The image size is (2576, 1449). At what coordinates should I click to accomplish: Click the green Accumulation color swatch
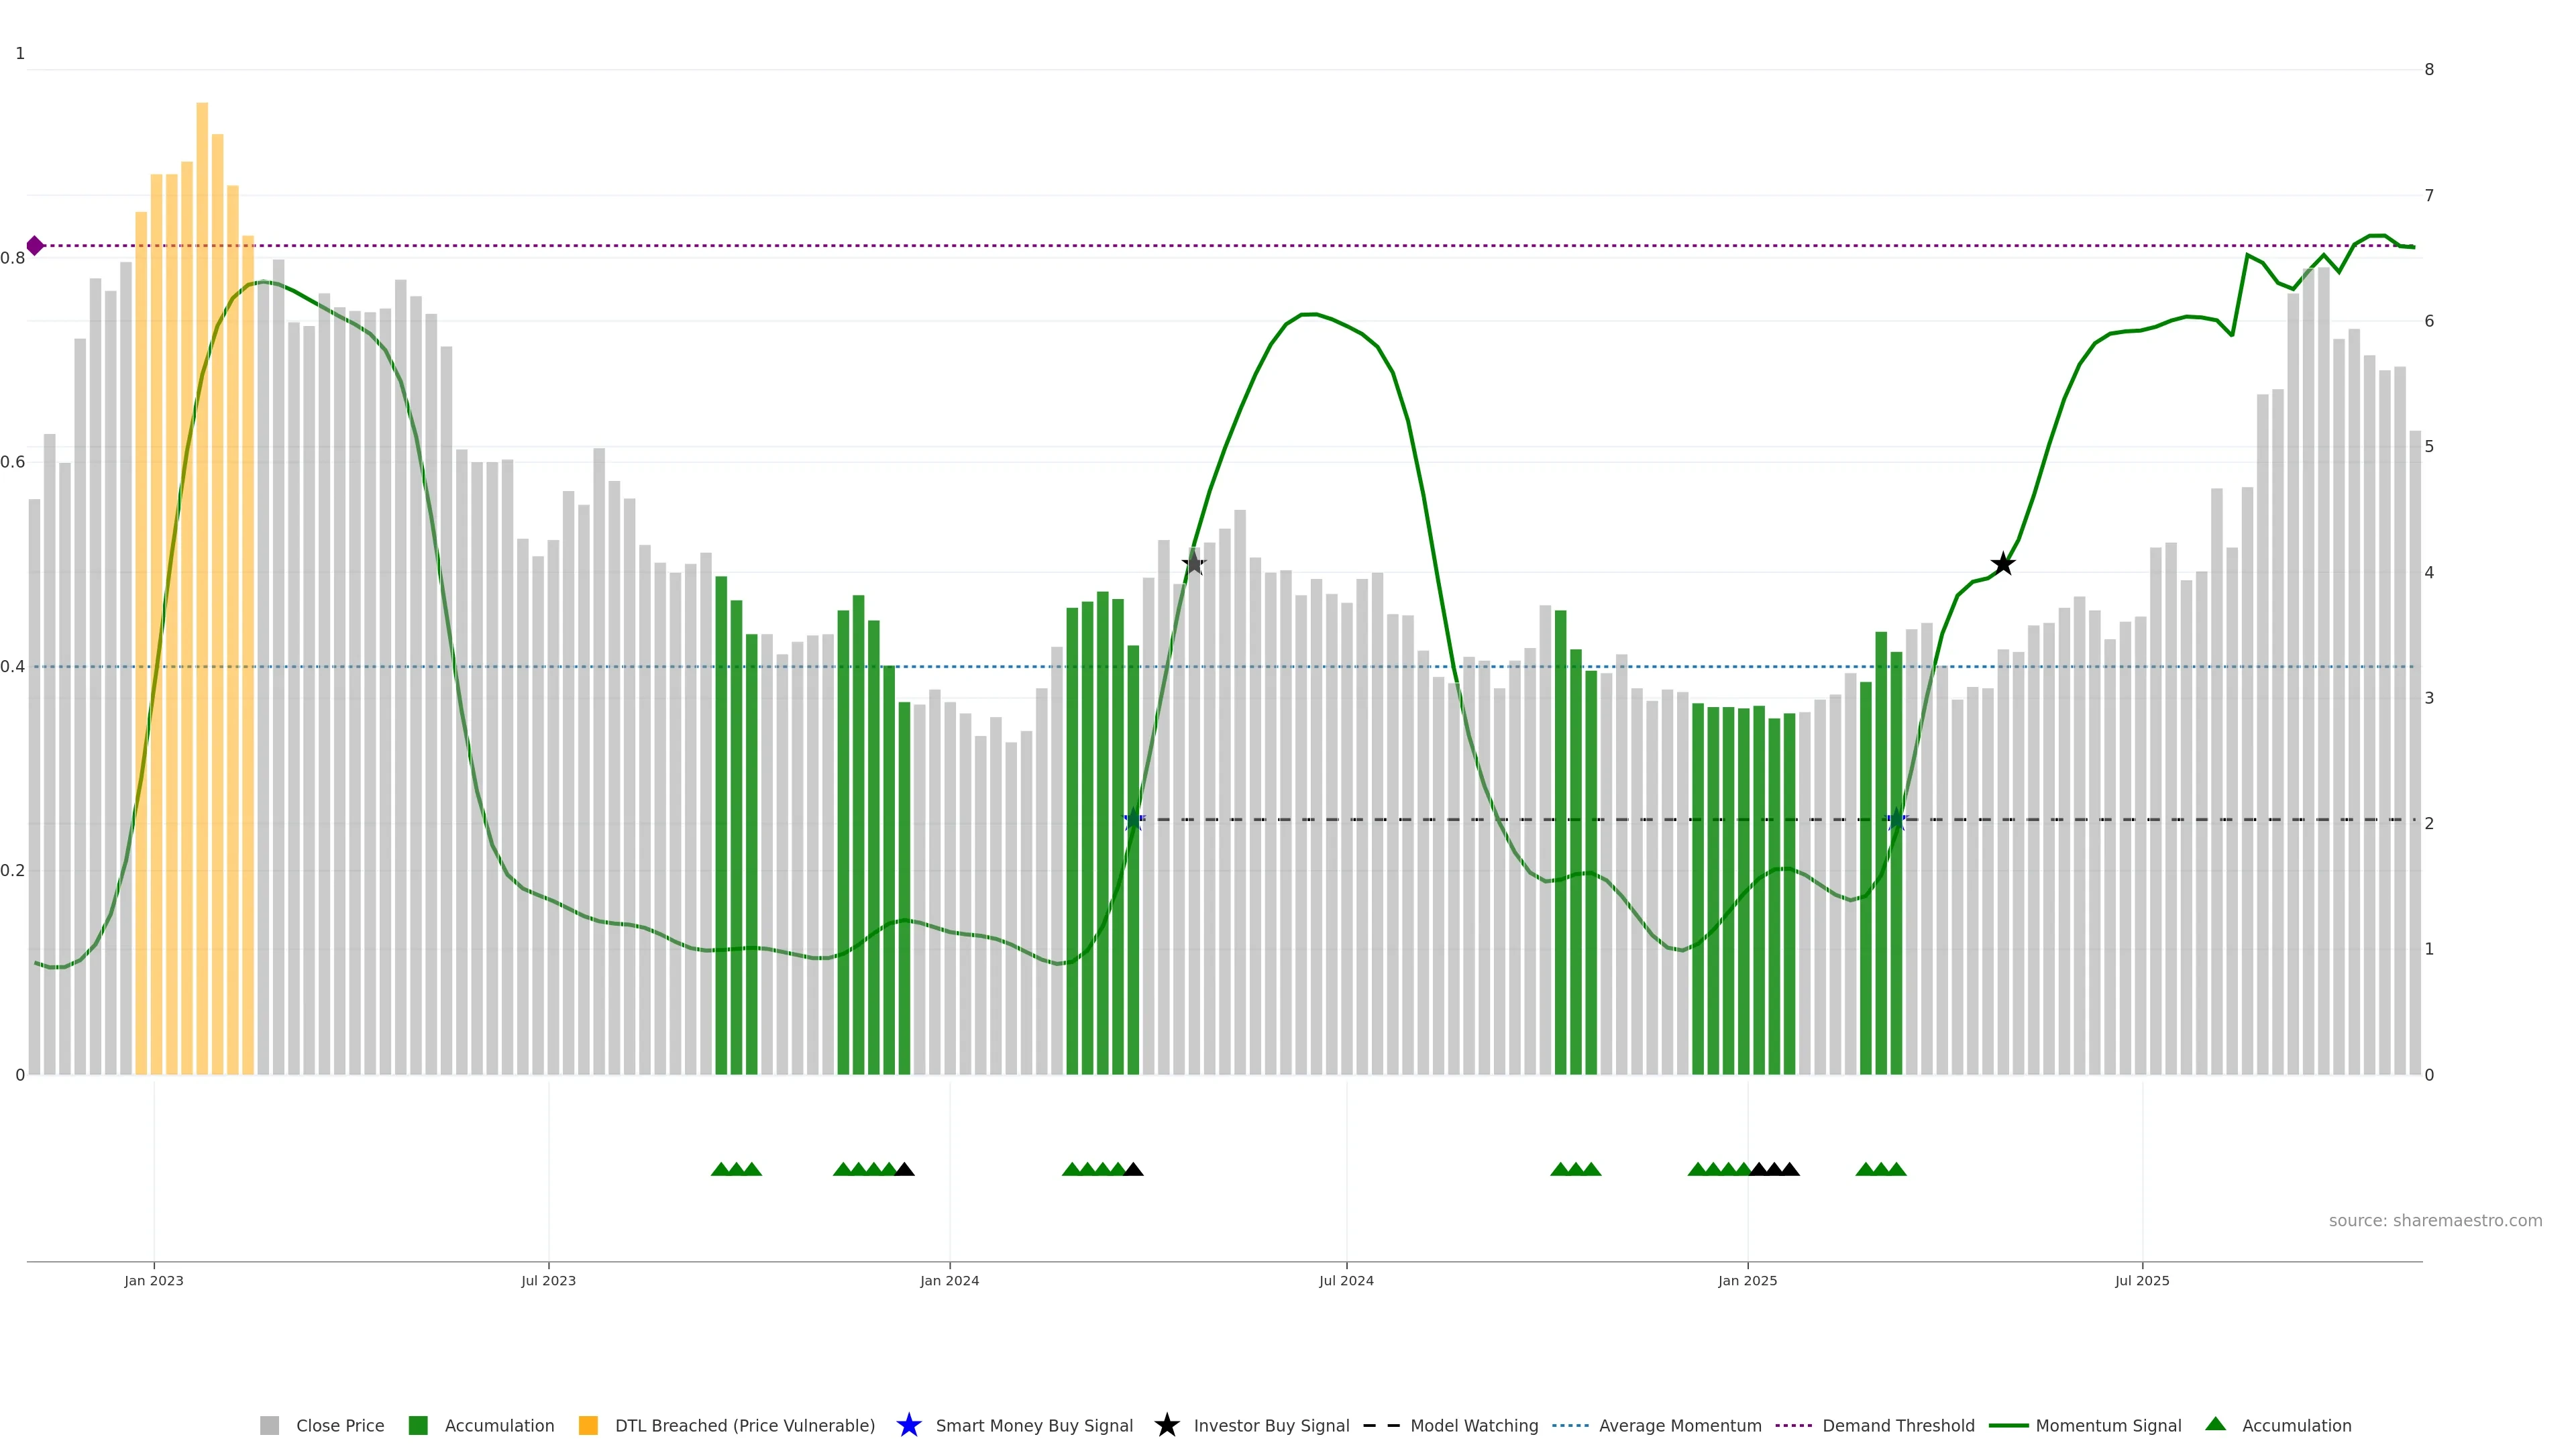[418, 1426]
